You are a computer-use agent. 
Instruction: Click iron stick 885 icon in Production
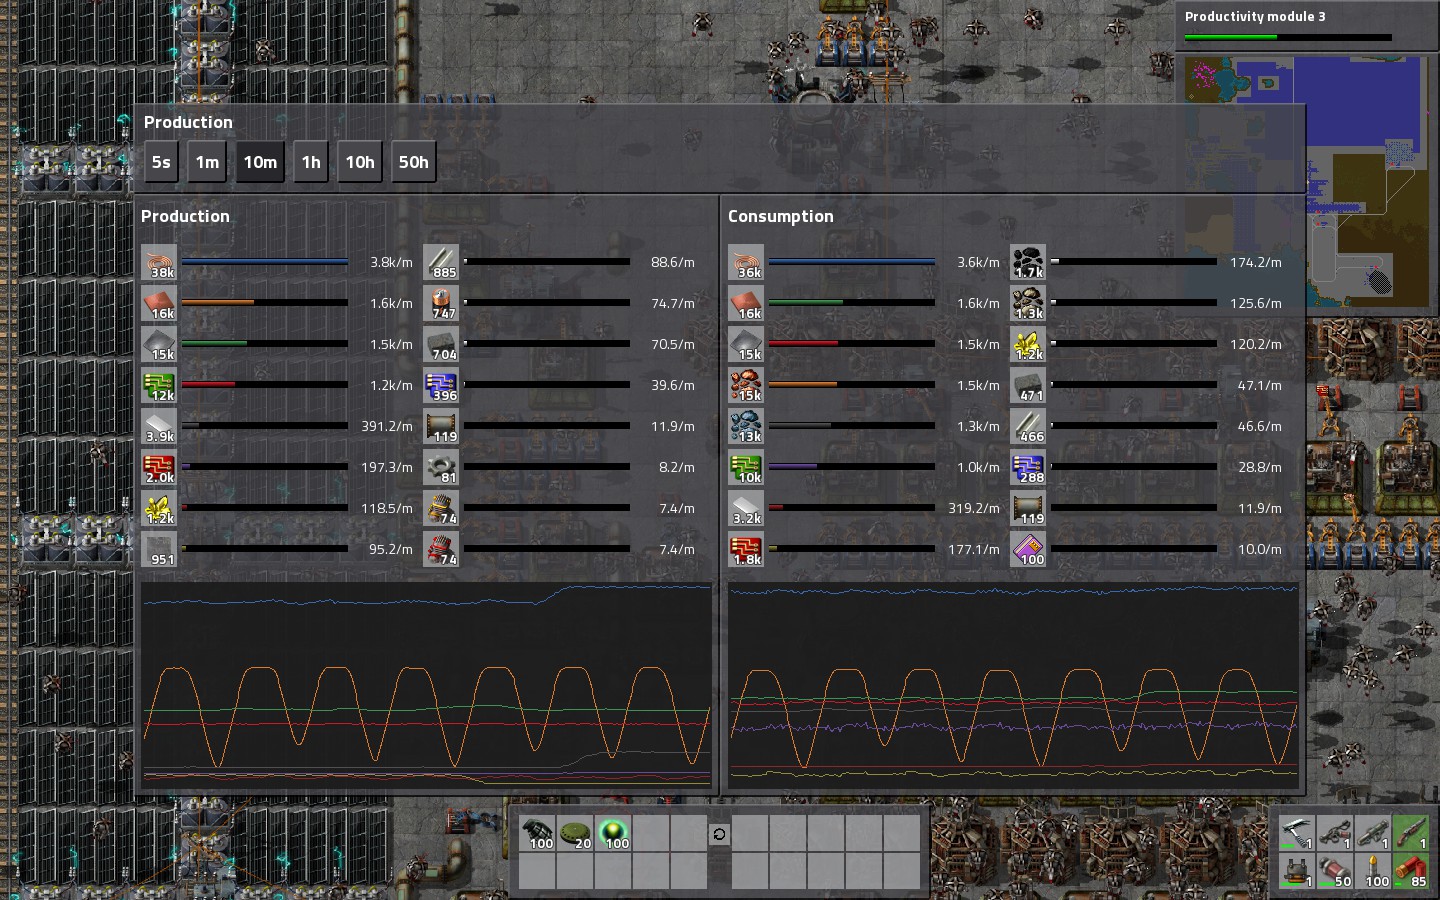[441, 262]
